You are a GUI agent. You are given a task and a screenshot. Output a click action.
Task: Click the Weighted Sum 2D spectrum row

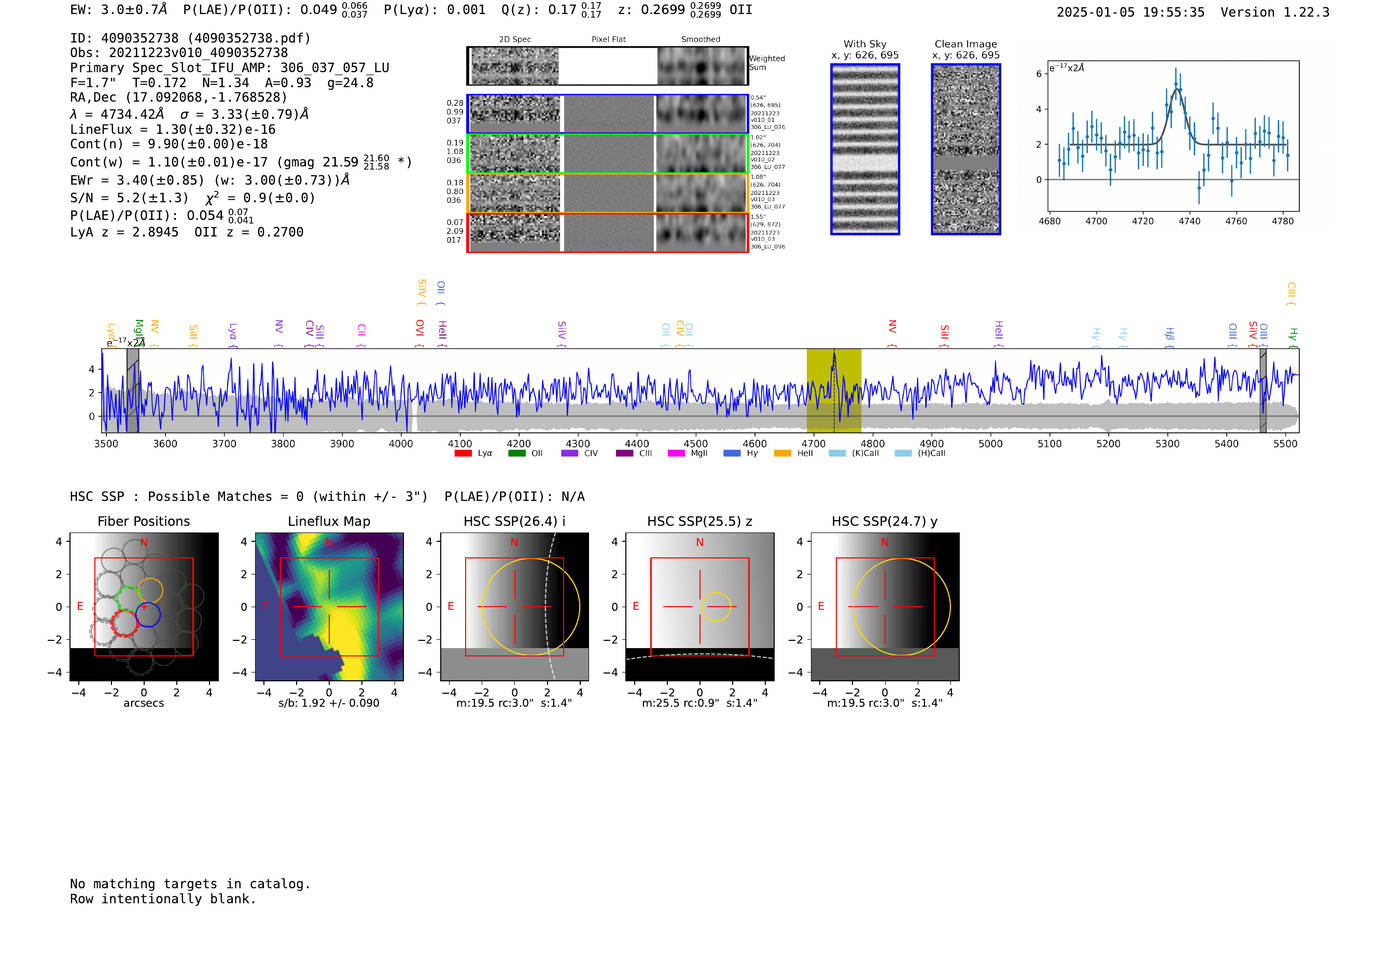point(607,66)
